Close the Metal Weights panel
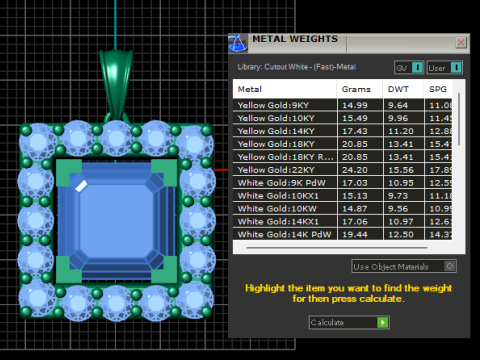Viewport: 480px width, 360px height. [461, 42]
